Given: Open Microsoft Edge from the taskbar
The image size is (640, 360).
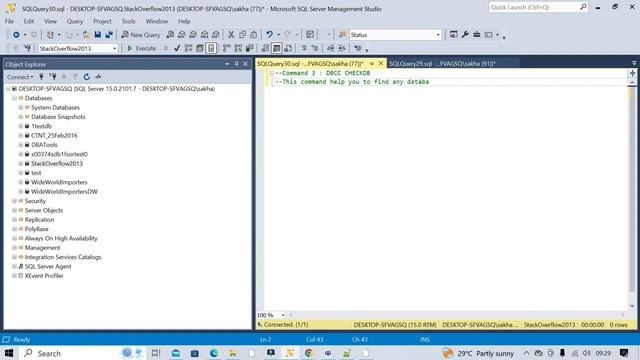Looking at the screenshot, I should click(x=213, y=353).
